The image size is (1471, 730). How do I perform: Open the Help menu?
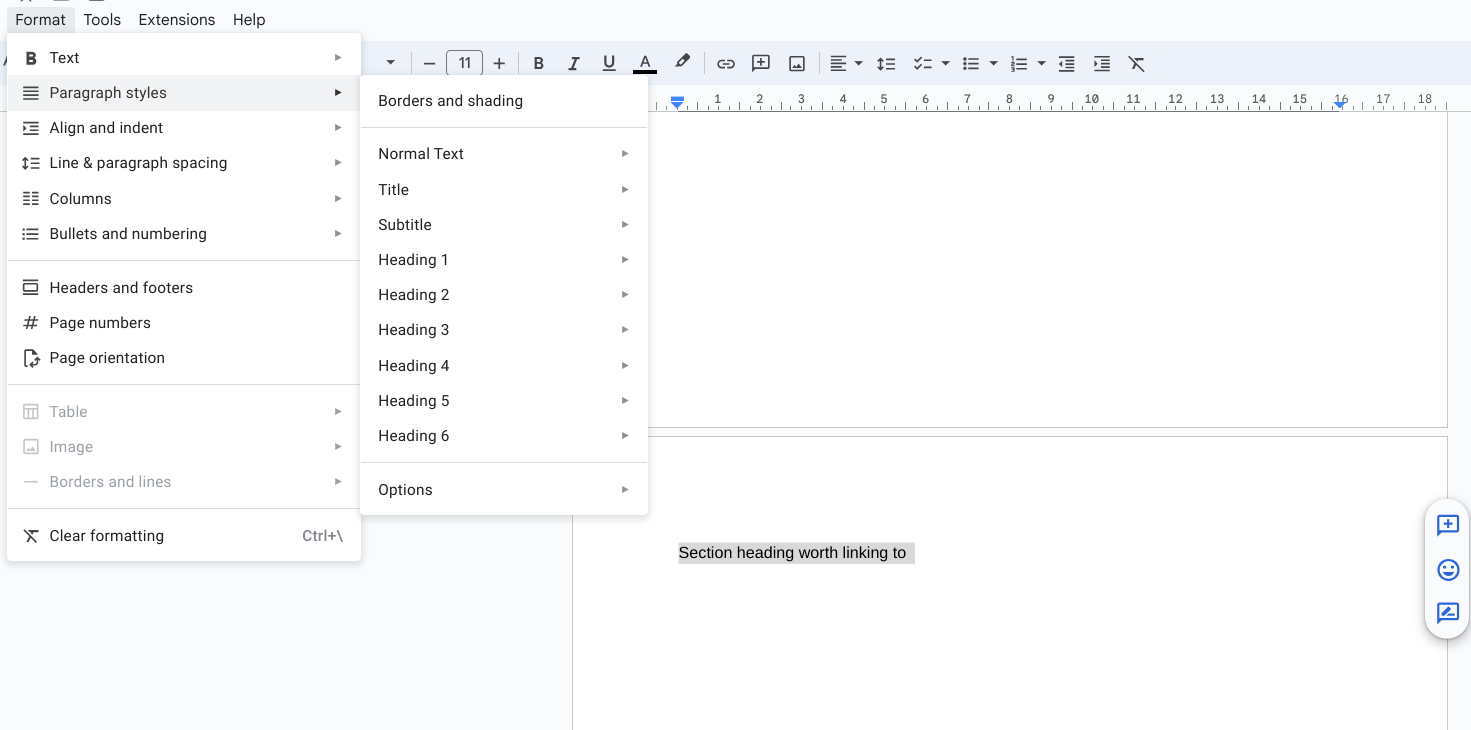(x=249, y=19)
